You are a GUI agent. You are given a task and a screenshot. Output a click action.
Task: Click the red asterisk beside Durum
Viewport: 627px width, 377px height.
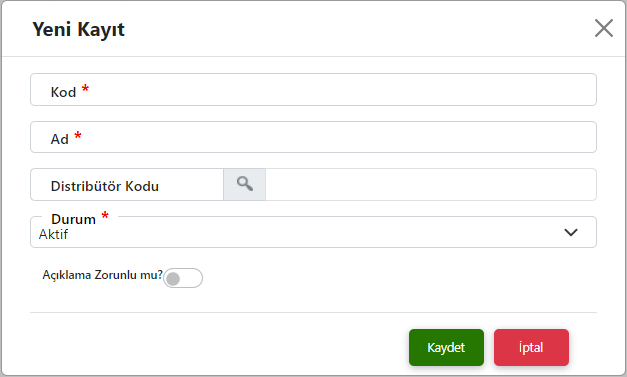(x=105, y=215)
